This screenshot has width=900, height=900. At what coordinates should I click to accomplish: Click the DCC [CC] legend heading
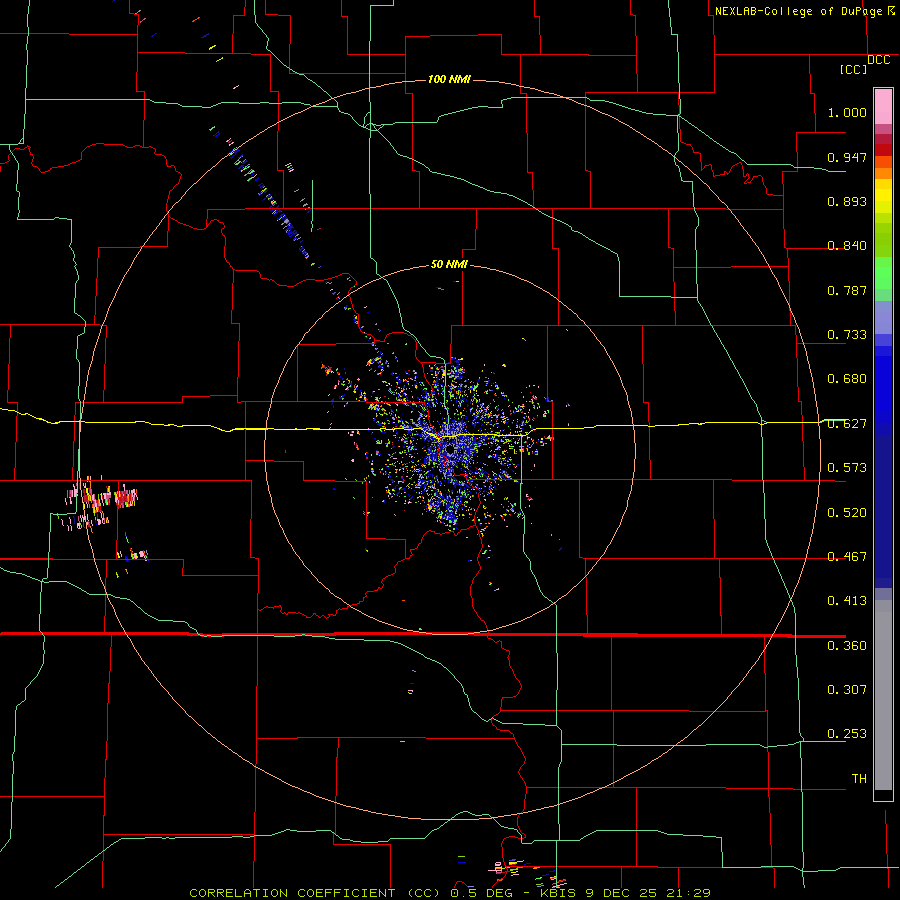pos(864,64)
